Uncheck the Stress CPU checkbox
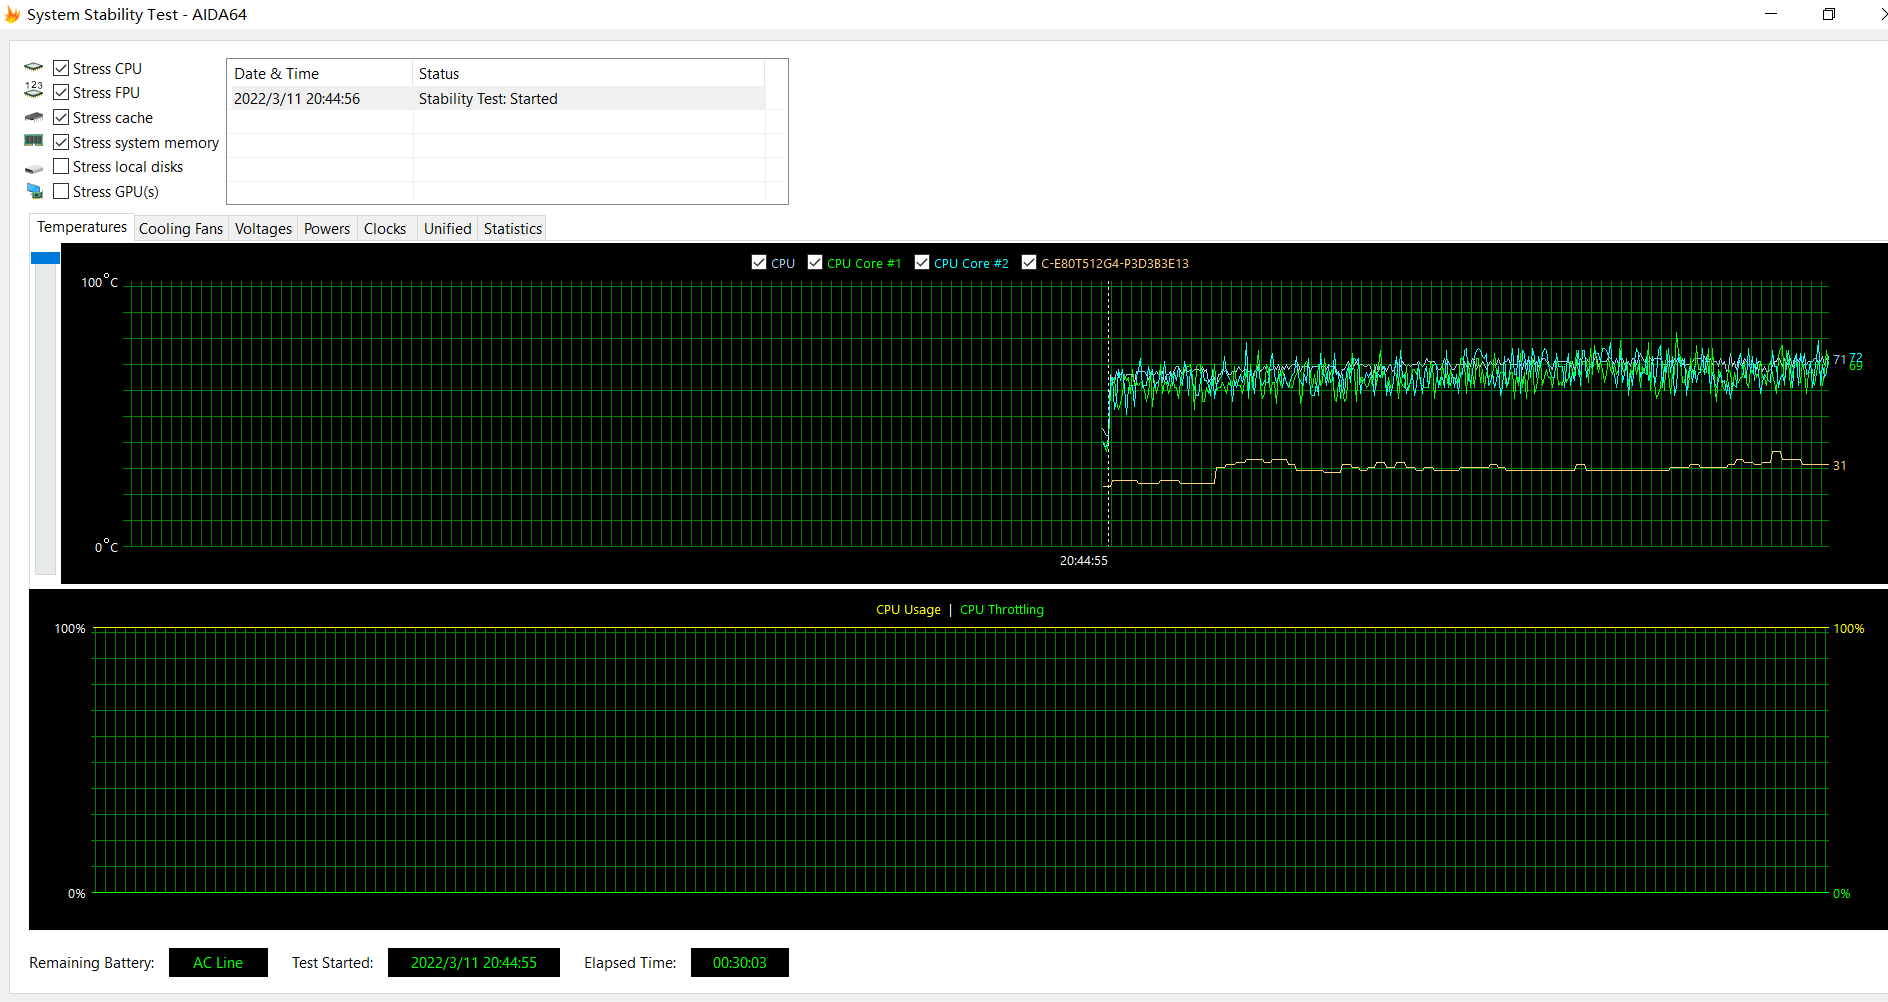 (61, 68)
